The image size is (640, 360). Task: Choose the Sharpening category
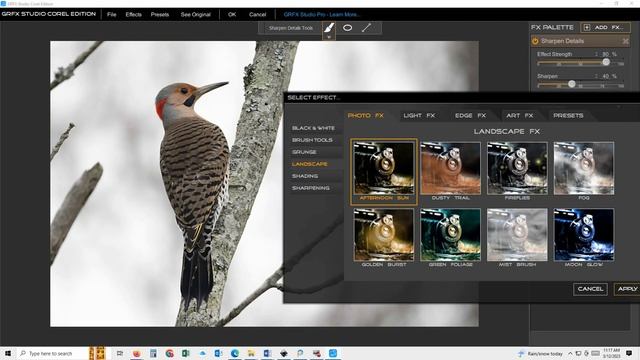pyautogui.click(x=311, y=188)
